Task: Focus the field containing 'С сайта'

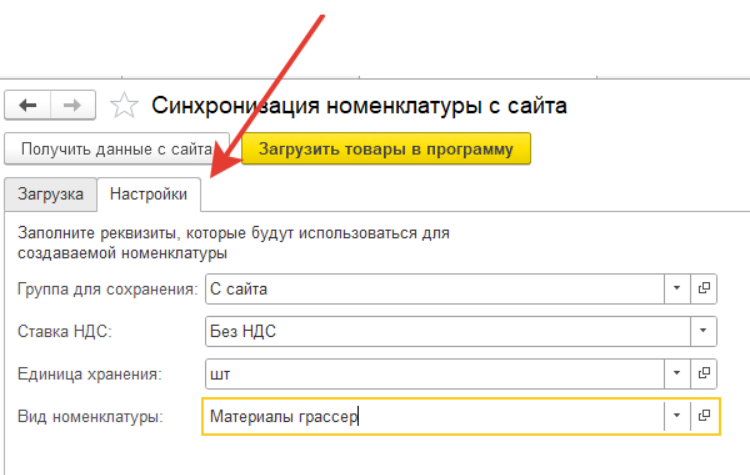Action: 434,288
